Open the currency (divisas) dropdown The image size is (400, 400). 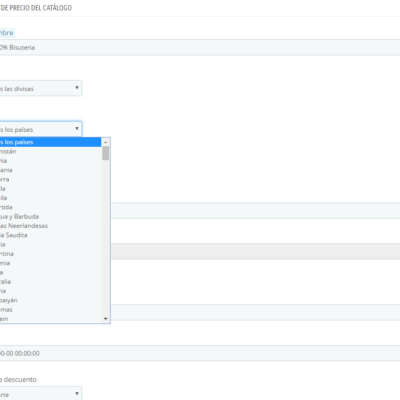pos(41,88)
